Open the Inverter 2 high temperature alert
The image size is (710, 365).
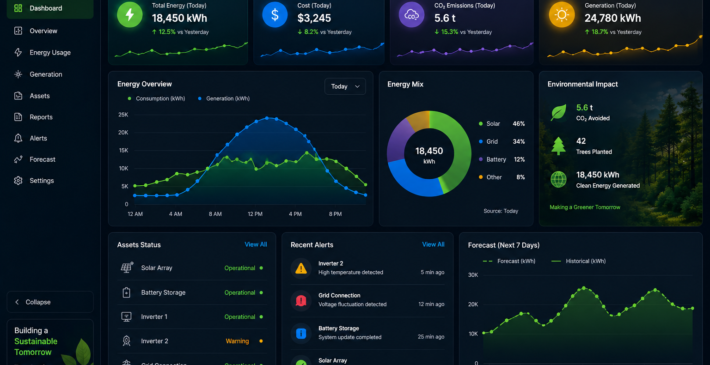coord(367,268)
